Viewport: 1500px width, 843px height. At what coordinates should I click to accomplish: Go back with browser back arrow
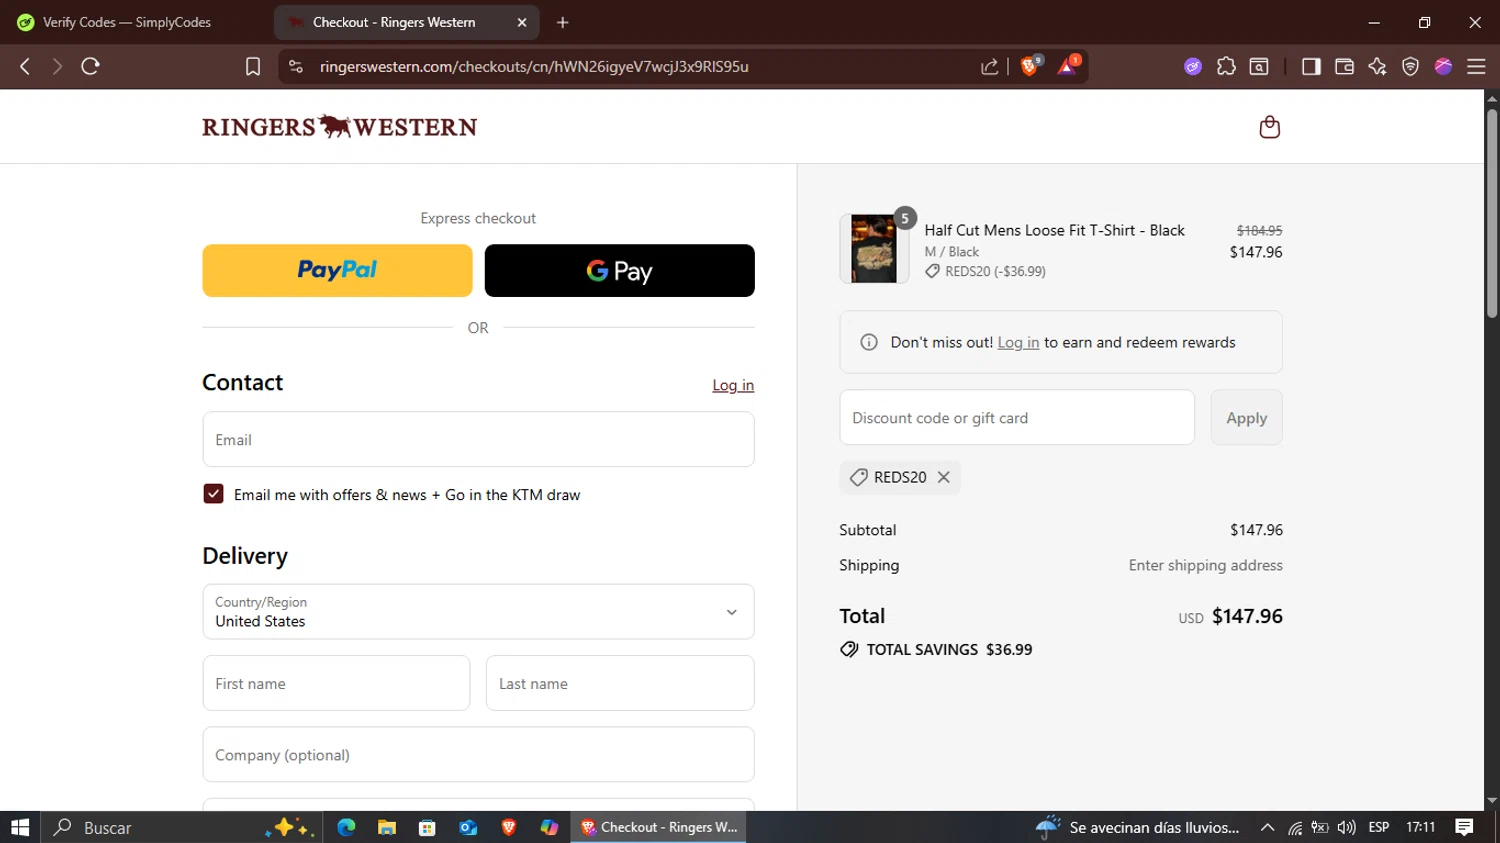click(25, 66)
